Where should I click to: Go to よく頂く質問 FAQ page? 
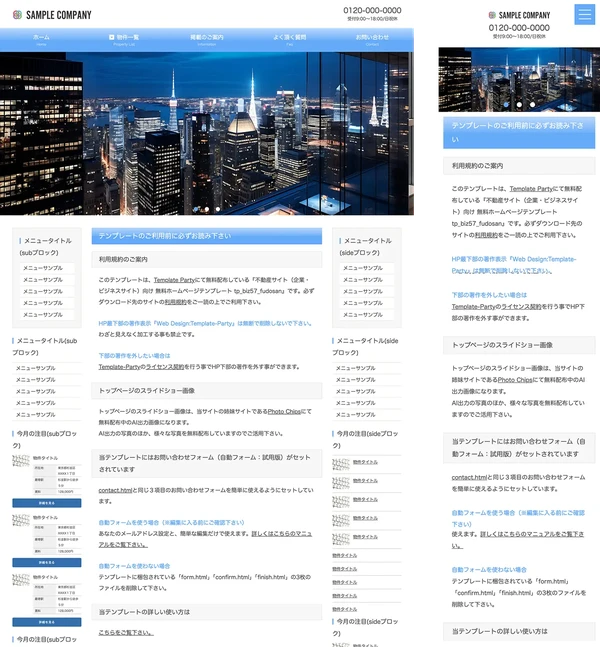pyautogui.click(x=289, y=39)
